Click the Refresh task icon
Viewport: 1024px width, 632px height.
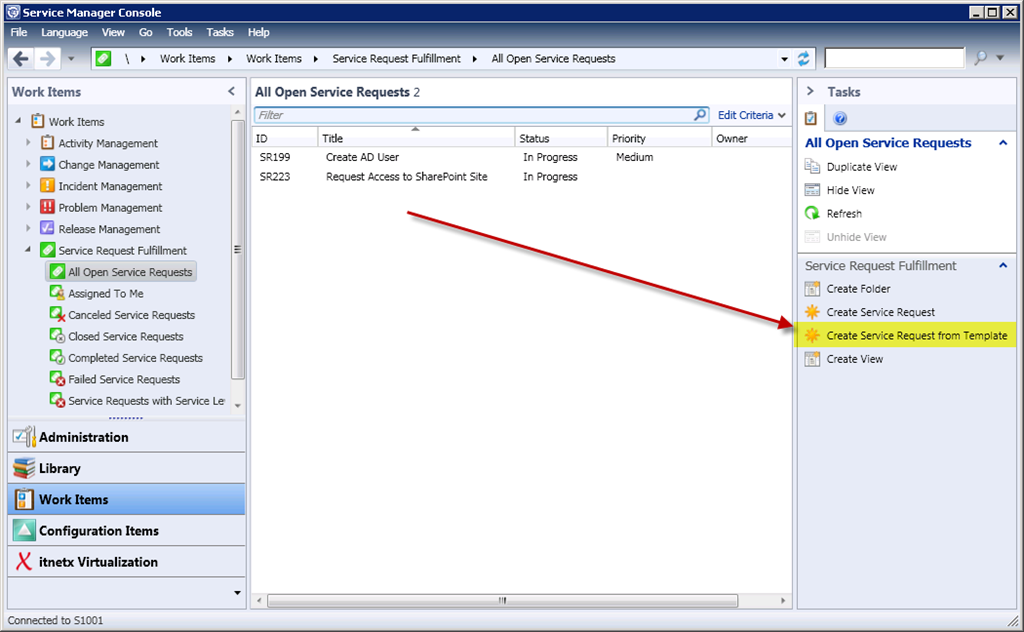click(812, 214)
